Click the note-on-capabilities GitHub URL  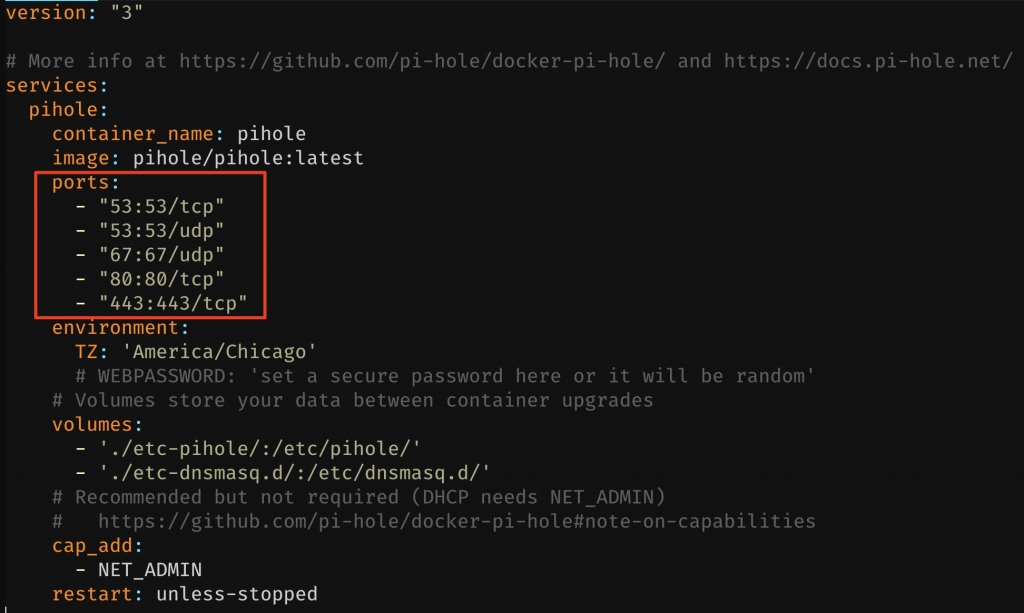click(456, 521)
